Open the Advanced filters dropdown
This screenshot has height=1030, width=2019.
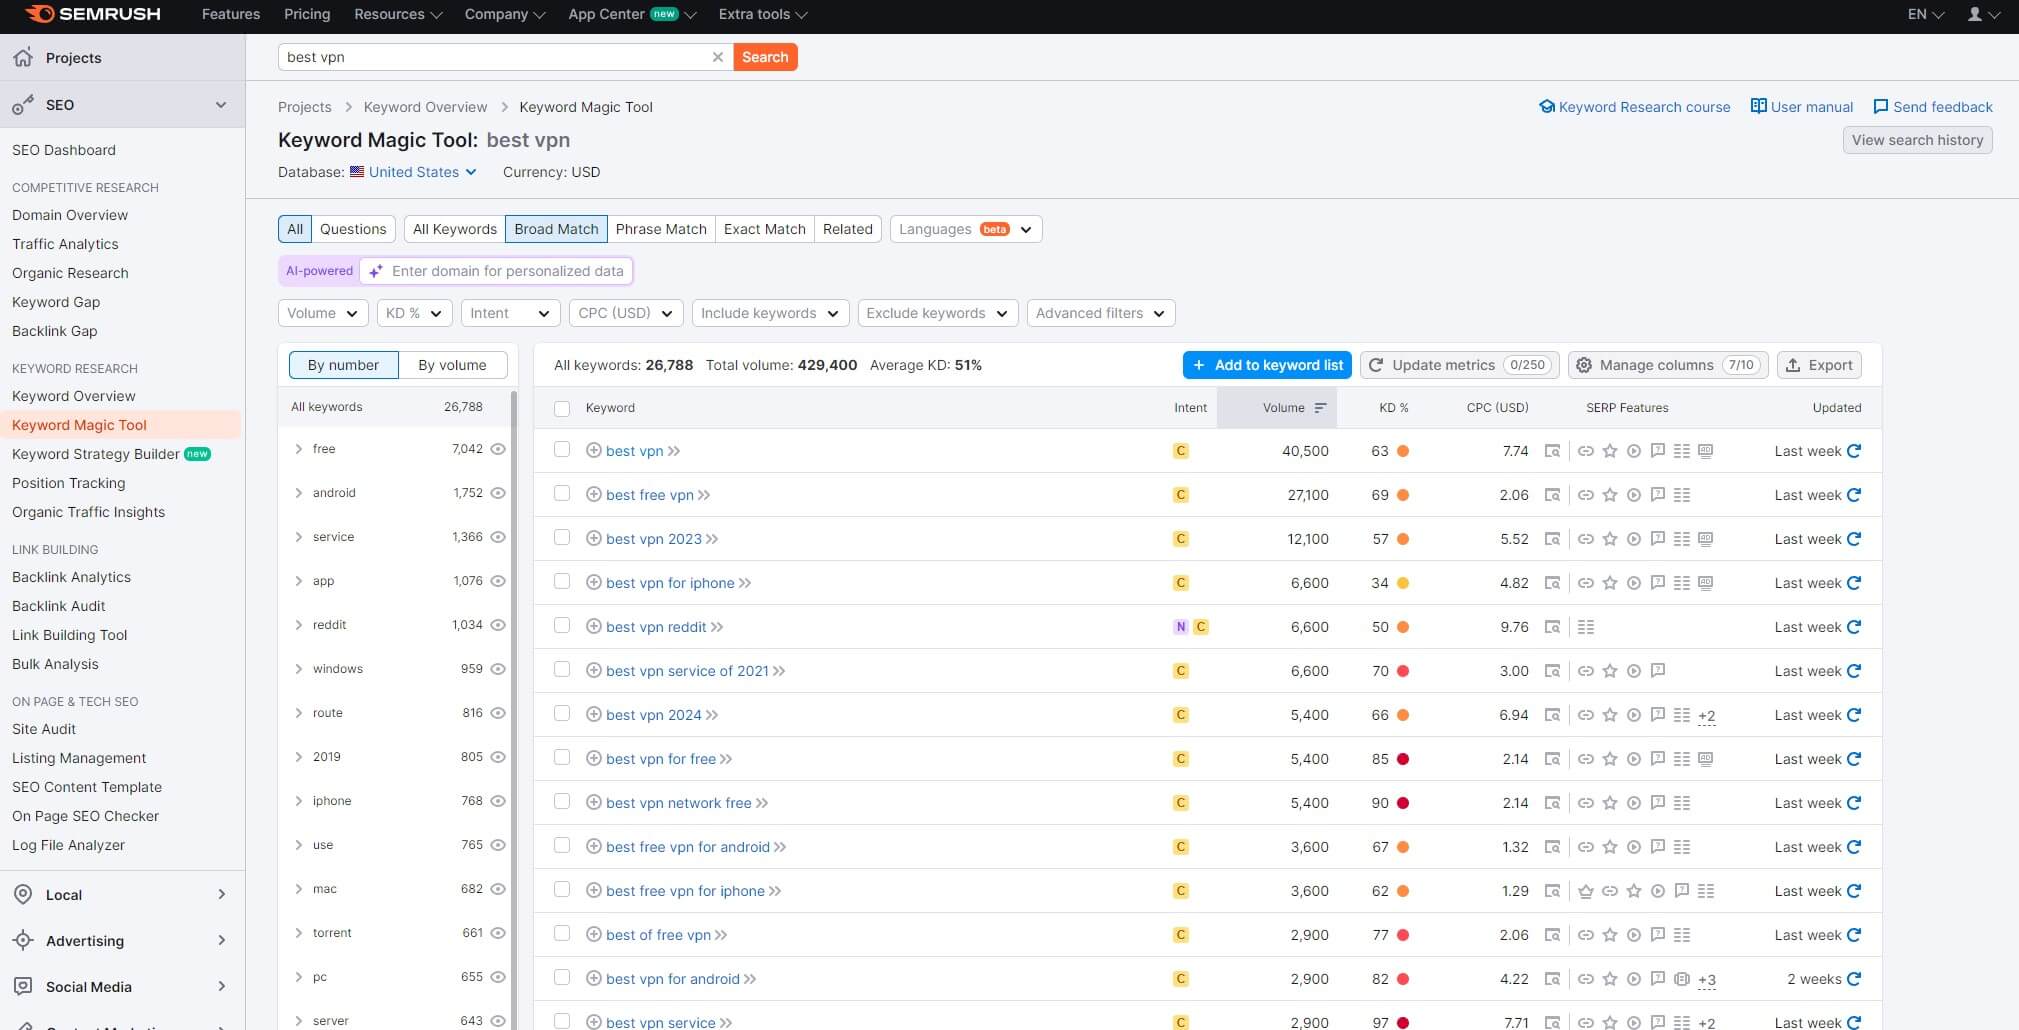1100,313
